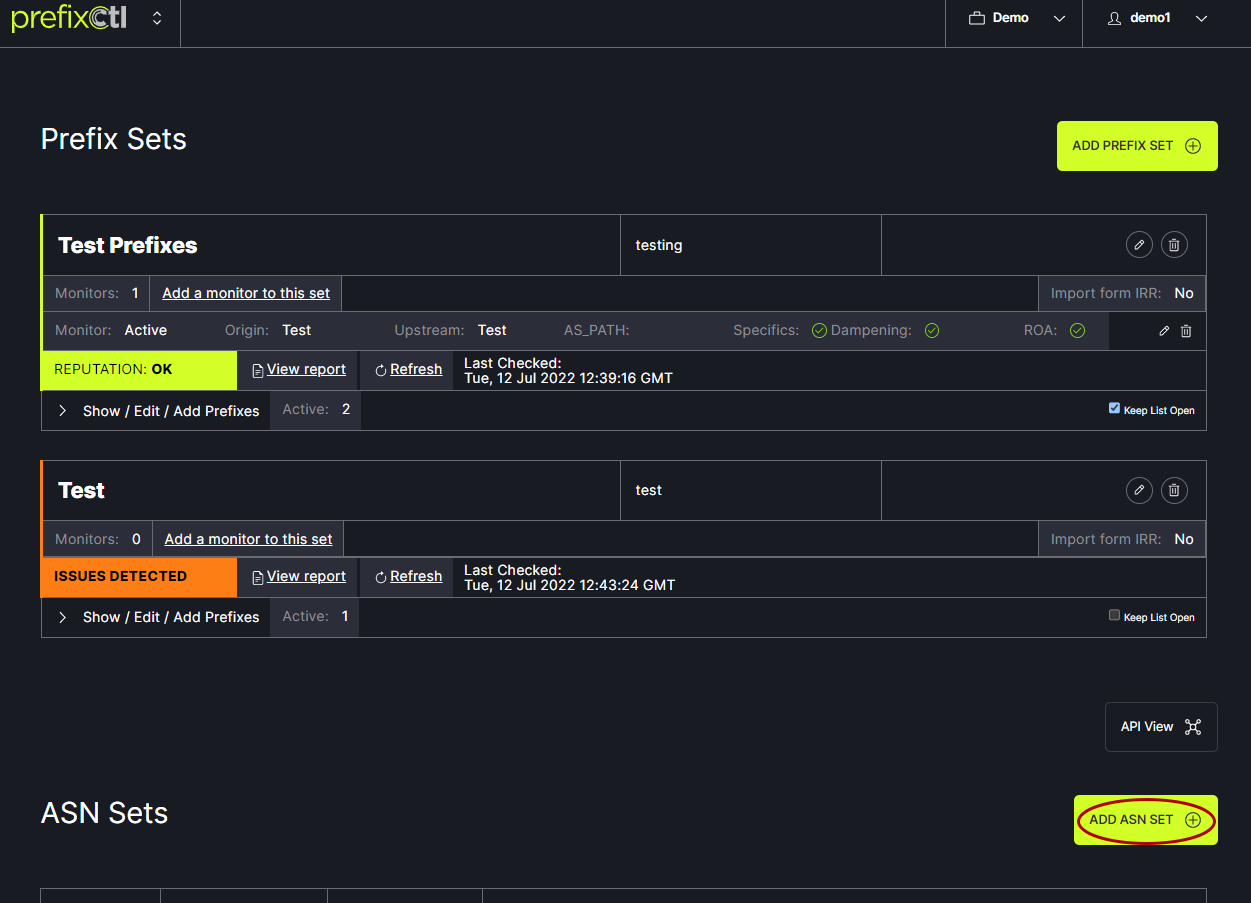1251x903 pixels.
Task: Delete the active monitor using small trash icon
Action: click(x=1186, y=331)
